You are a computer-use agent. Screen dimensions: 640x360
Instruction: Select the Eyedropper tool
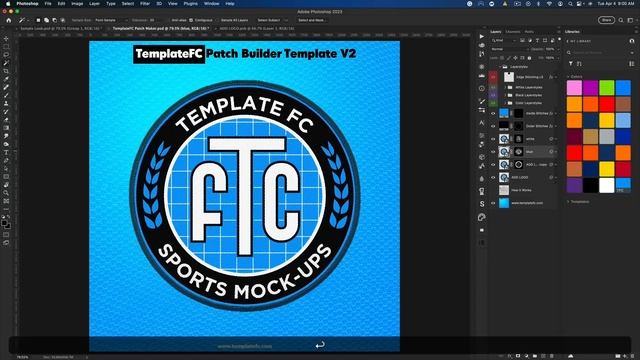tap(6, 79)
